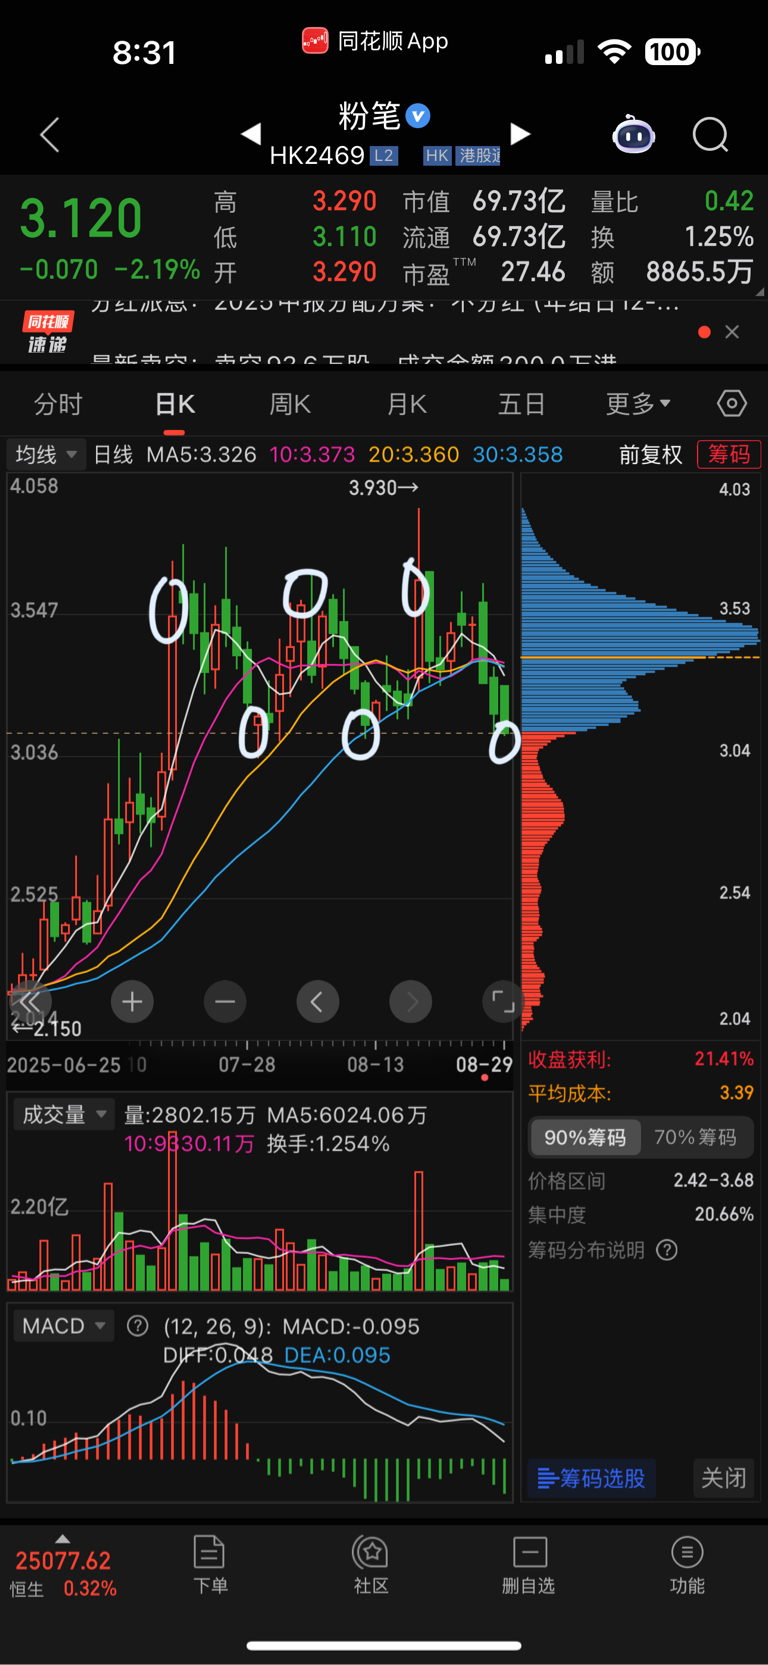This screenshot has height=1665, width=768.
Task: Tap 关闭 to close chip panel
Action: (724, 1478)
